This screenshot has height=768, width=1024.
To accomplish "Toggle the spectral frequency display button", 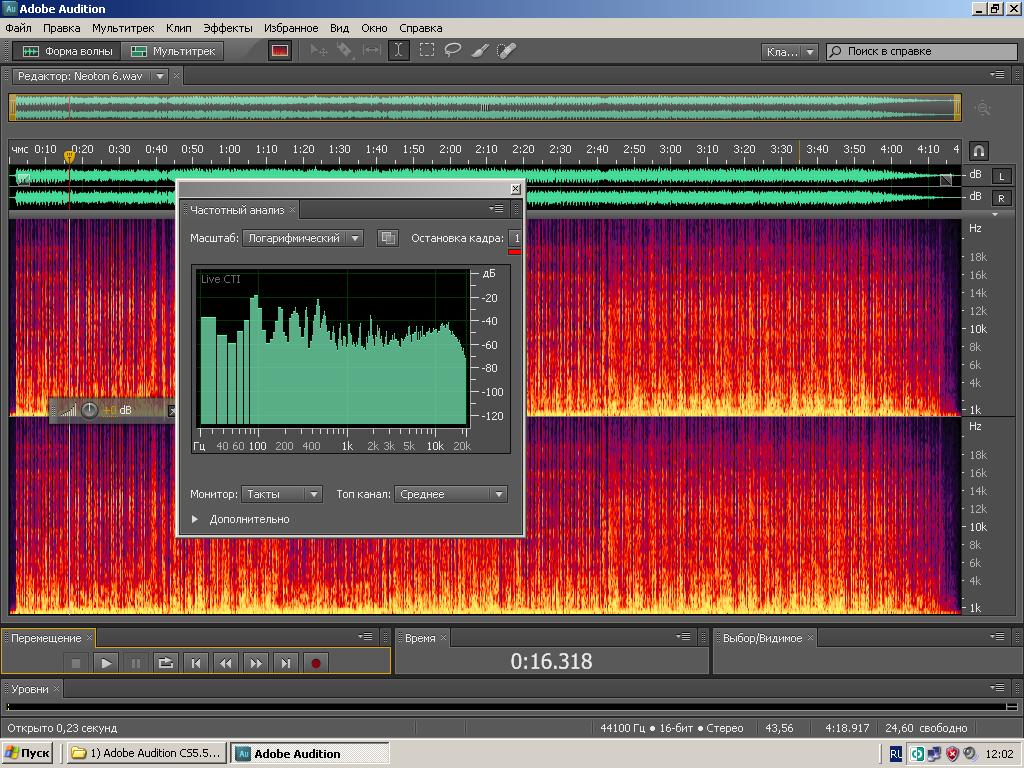I will pyautogui.click(x=280, y=51).
